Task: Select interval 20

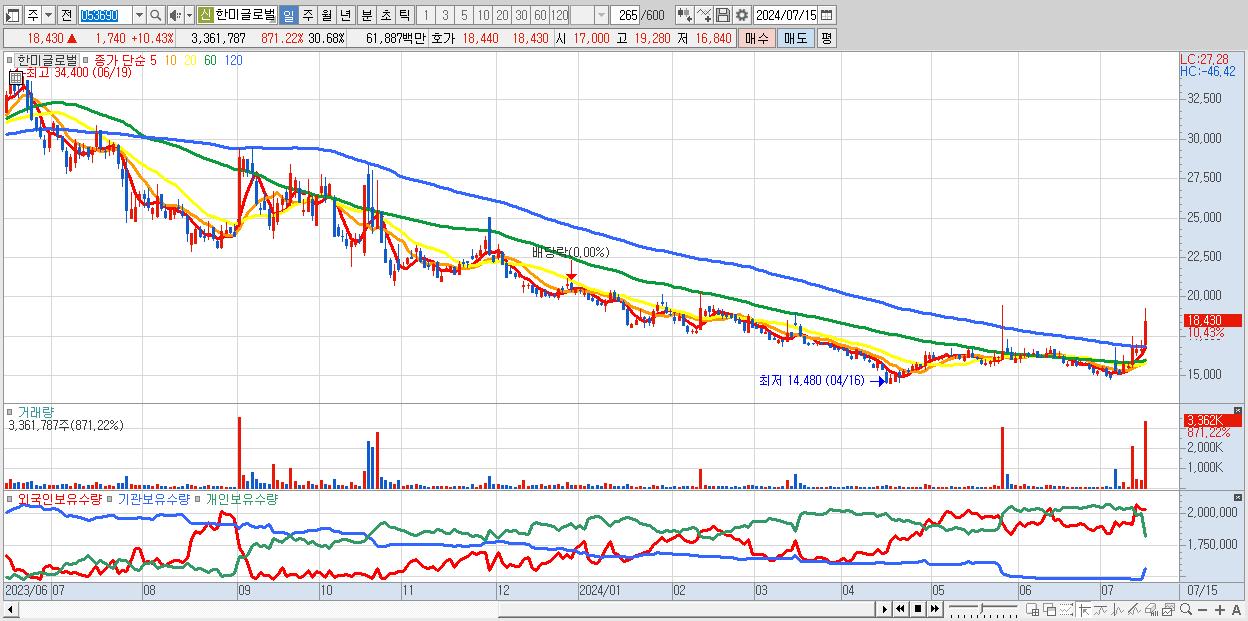Action: (502, 15)
